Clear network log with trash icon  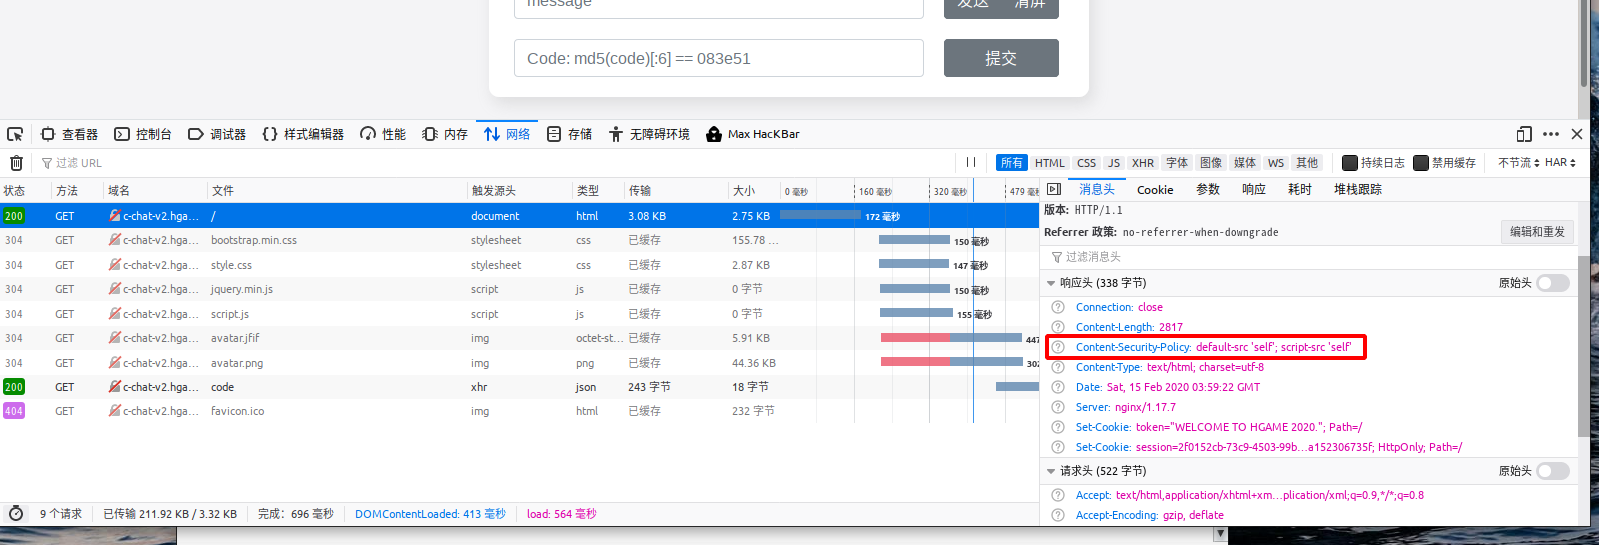click(16, 163)
